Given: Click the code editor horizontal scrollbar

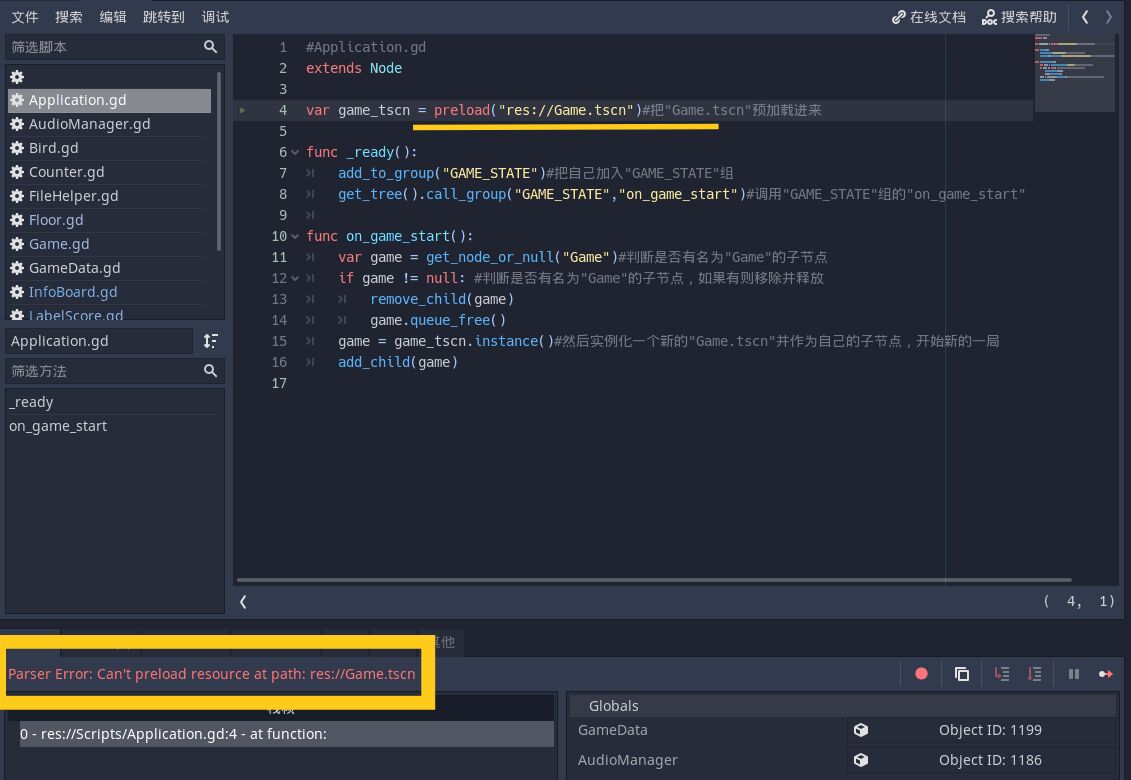Looking at the screenshot, I should [653, 579].
